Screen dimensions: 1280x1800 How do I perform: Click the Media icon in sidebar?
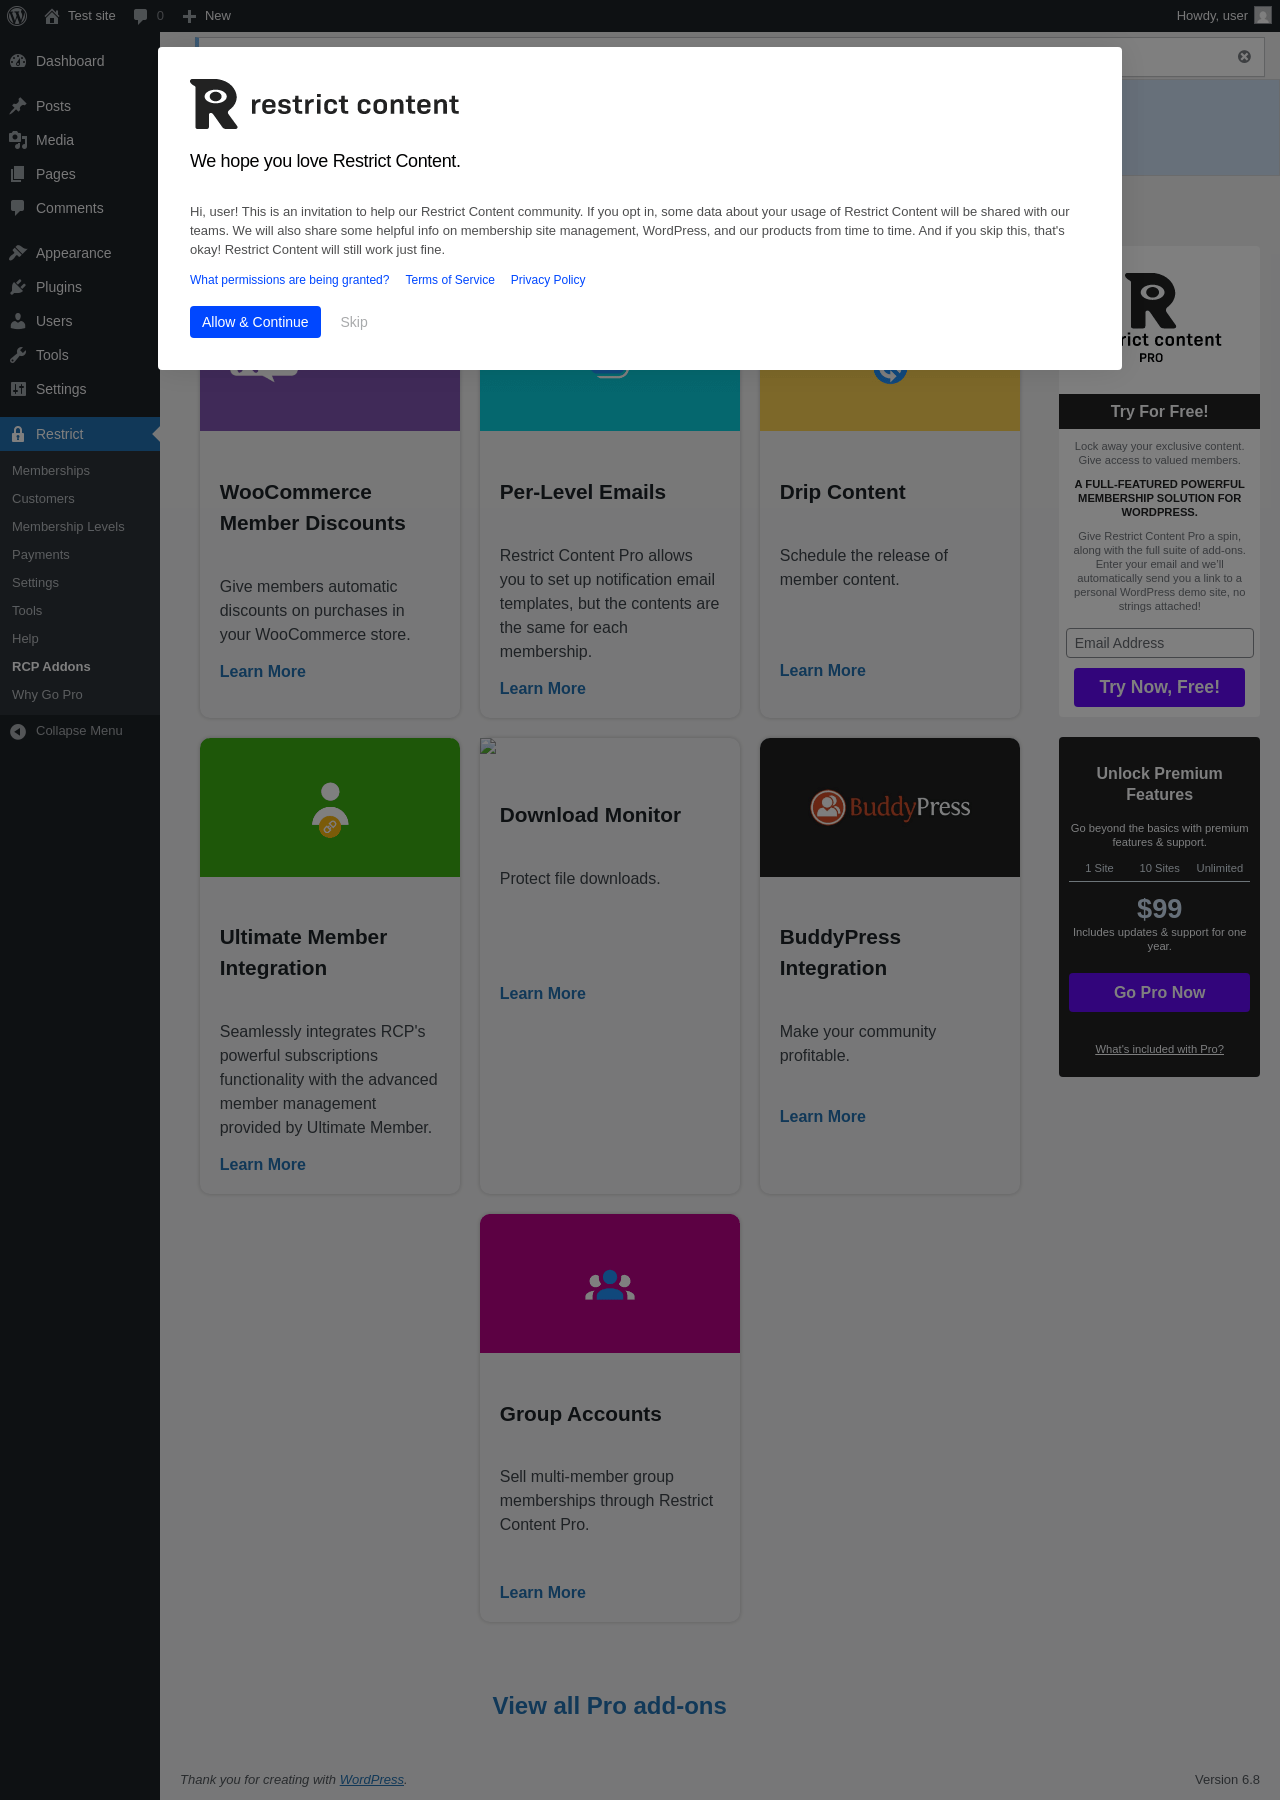pyautogui.click(x=18, y=140)
